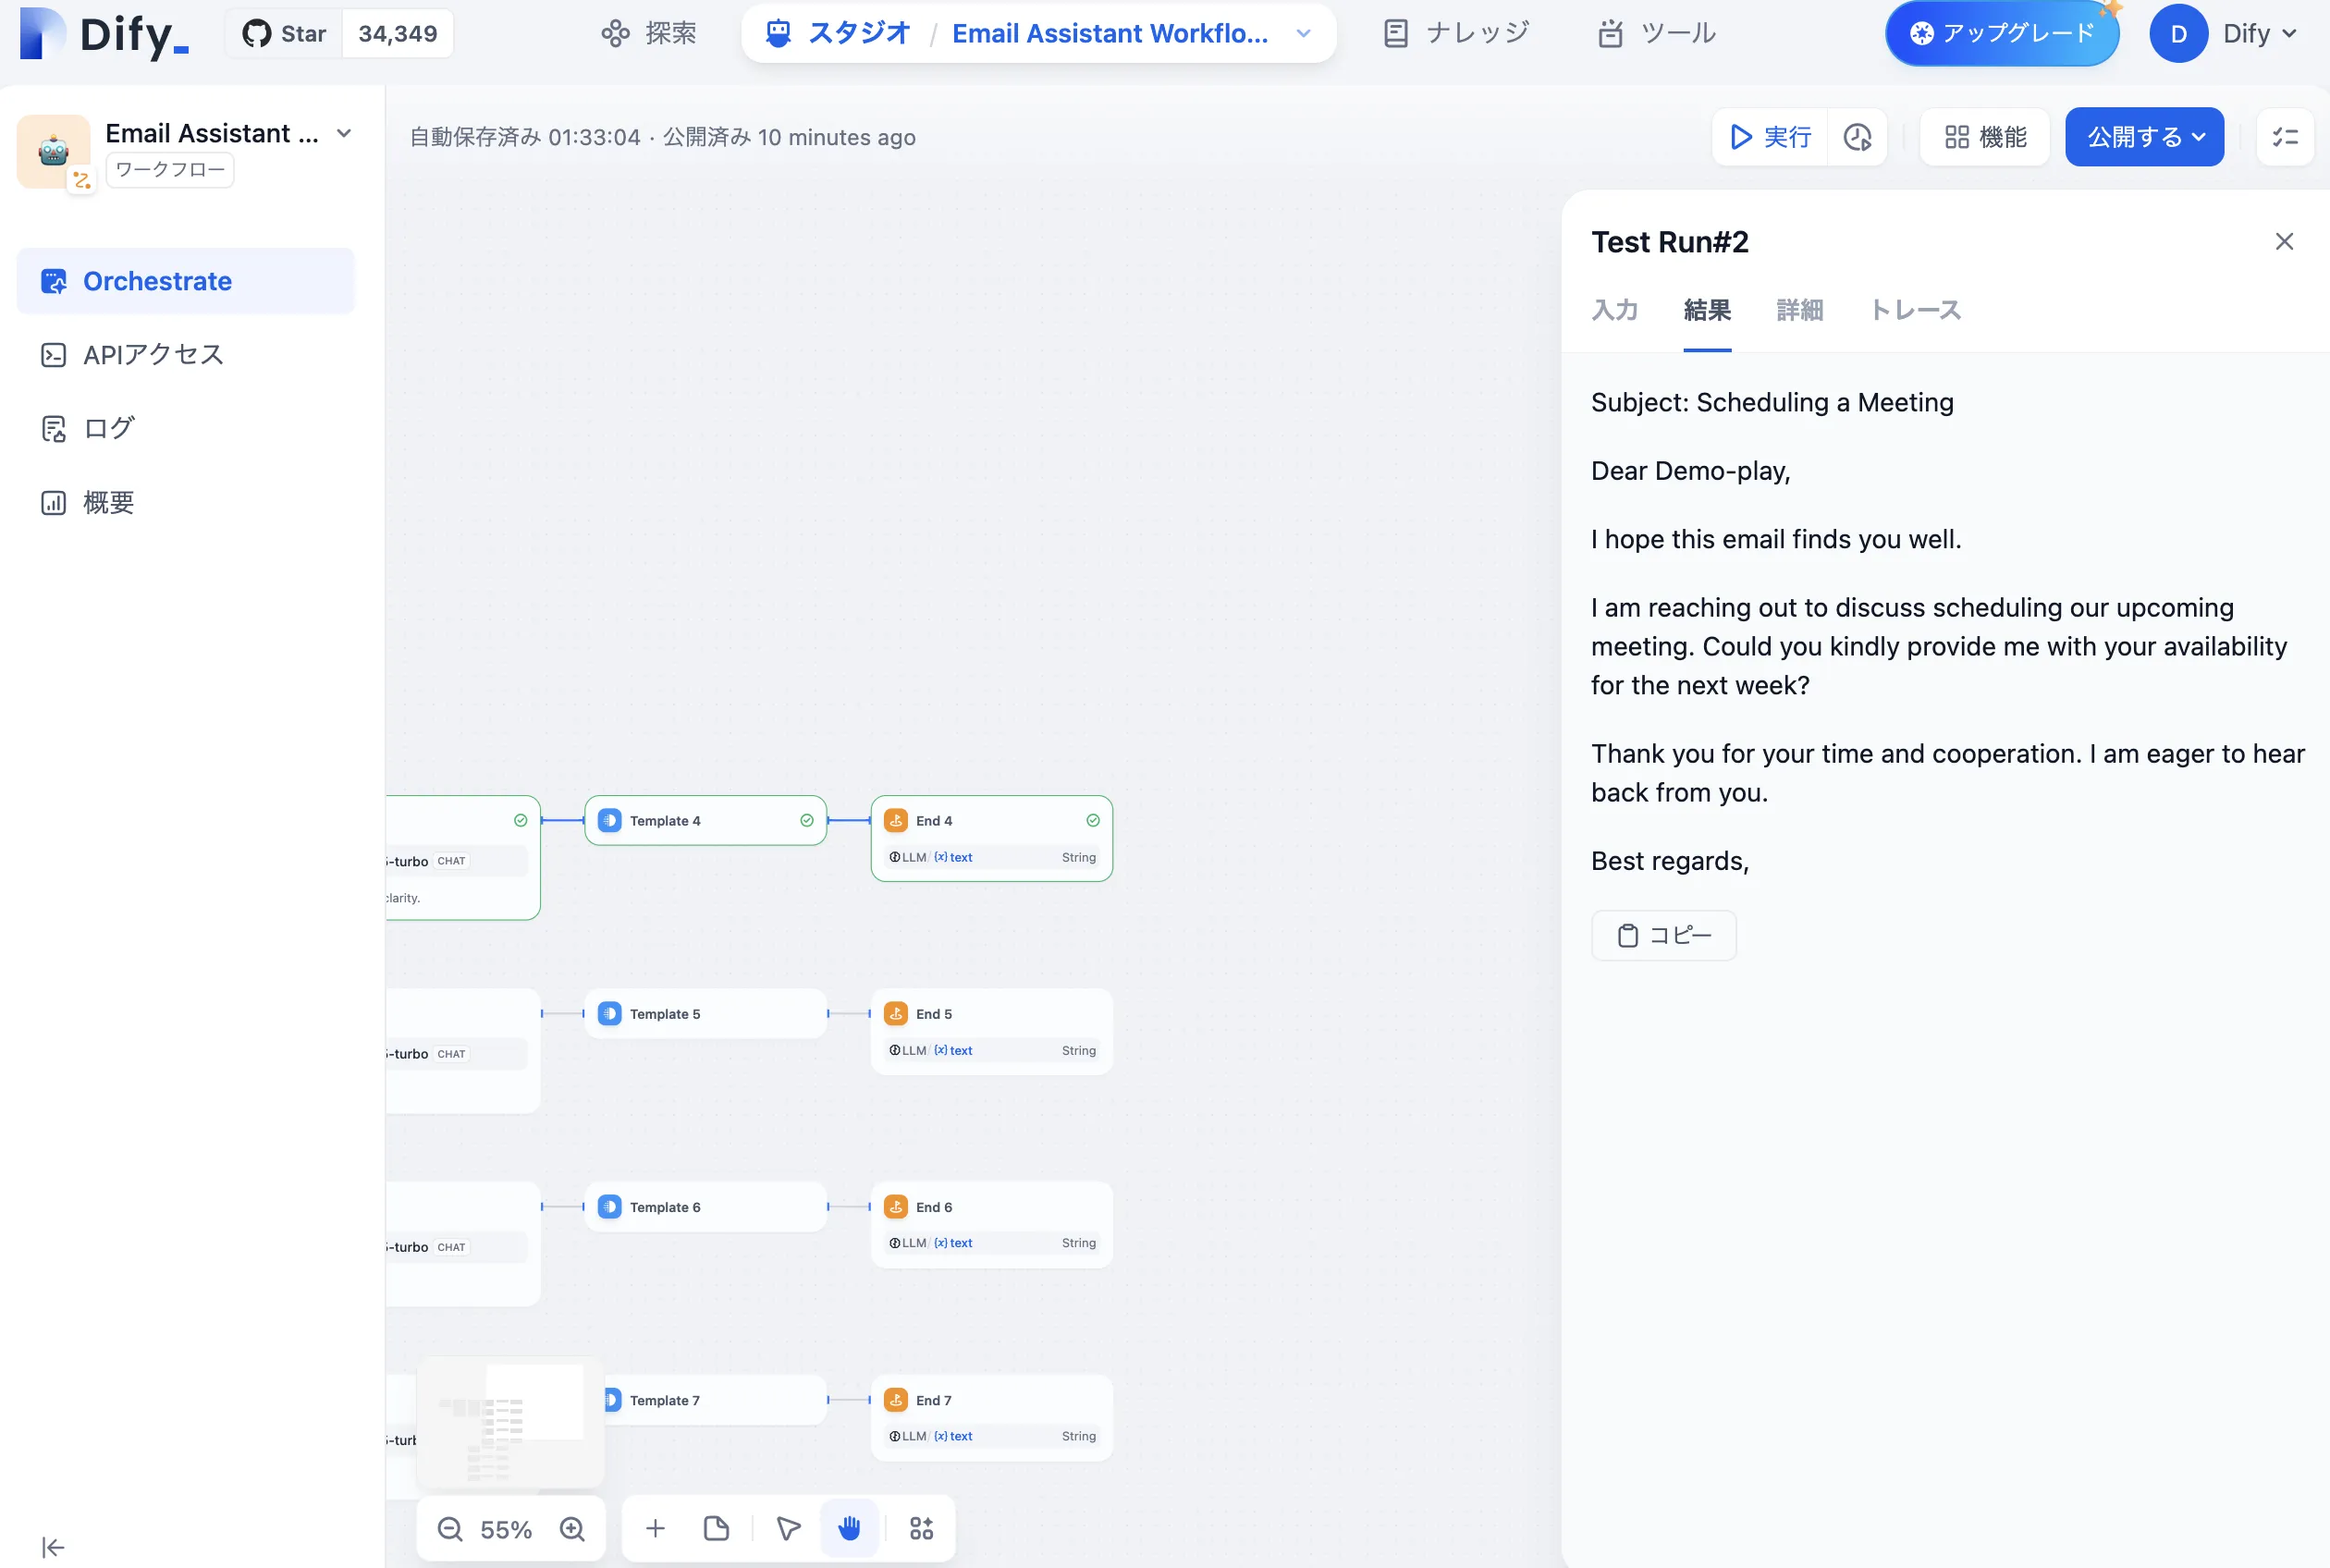Switch to the 詳細 tab
This screenshot has height=1568, width=2330.
pyautogui.click(x=1799, y=310)
